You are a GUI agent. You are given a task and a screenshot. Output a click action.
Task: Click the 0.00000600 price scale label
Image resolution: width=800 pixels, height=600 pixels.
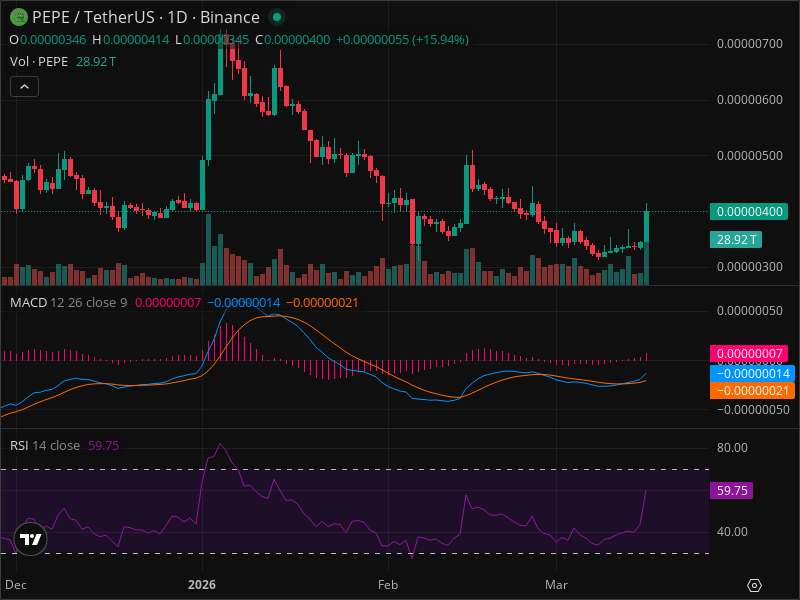click(749, 99)
